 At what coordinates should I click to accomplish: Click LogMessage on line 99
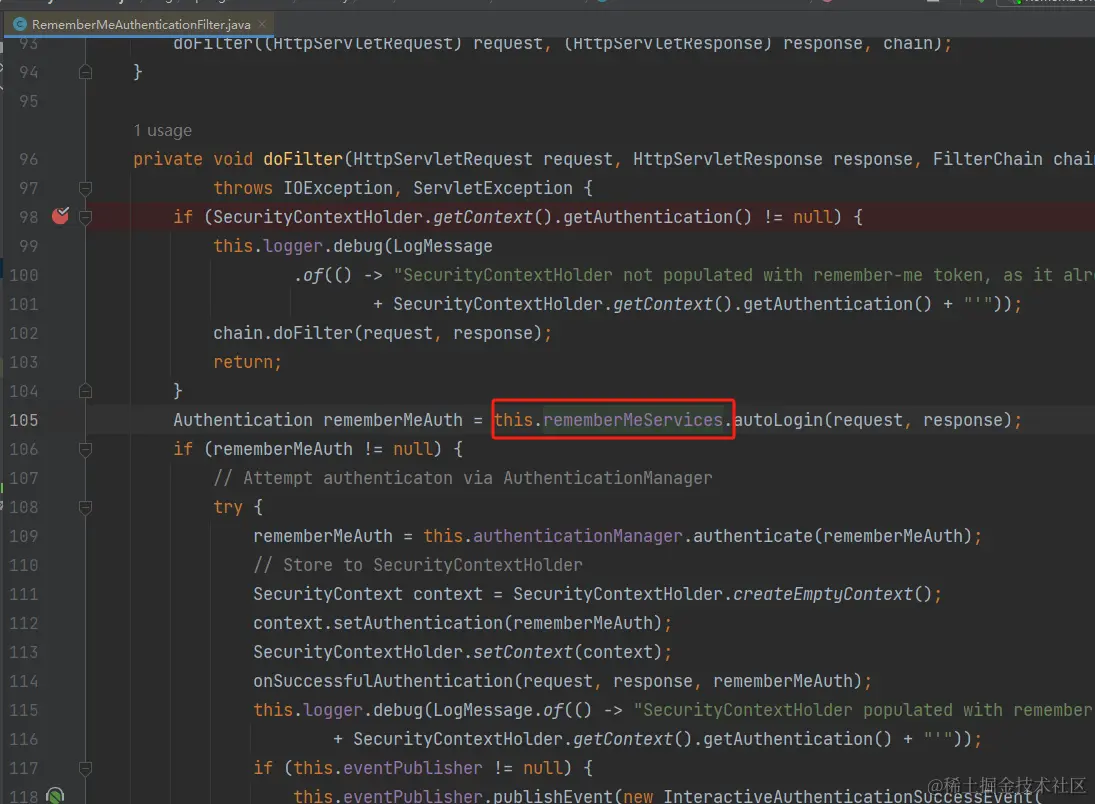pyautogui.click(x=443, y=247)
